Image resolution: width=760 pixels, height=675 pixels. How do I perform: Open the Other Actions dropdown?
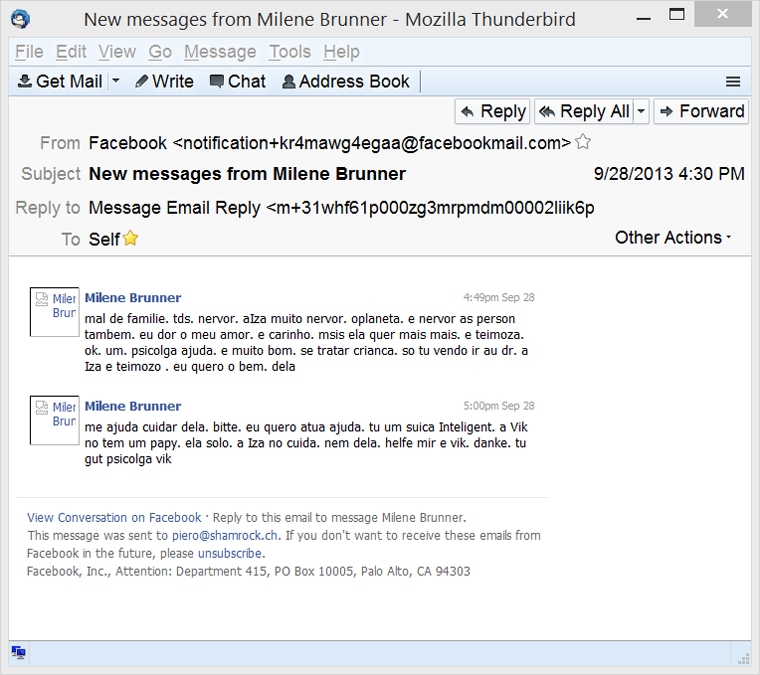pyautogui.click(x=673, y=238)
